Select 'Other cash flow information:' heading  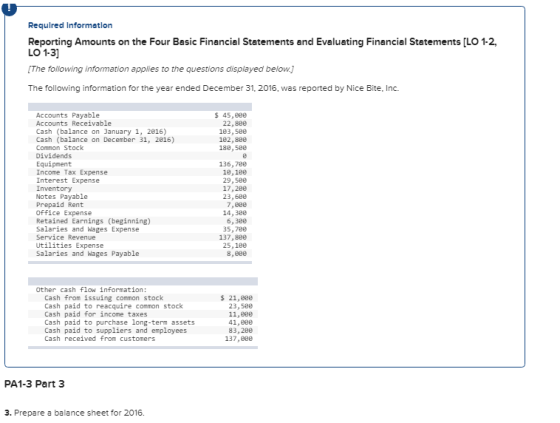91,290
